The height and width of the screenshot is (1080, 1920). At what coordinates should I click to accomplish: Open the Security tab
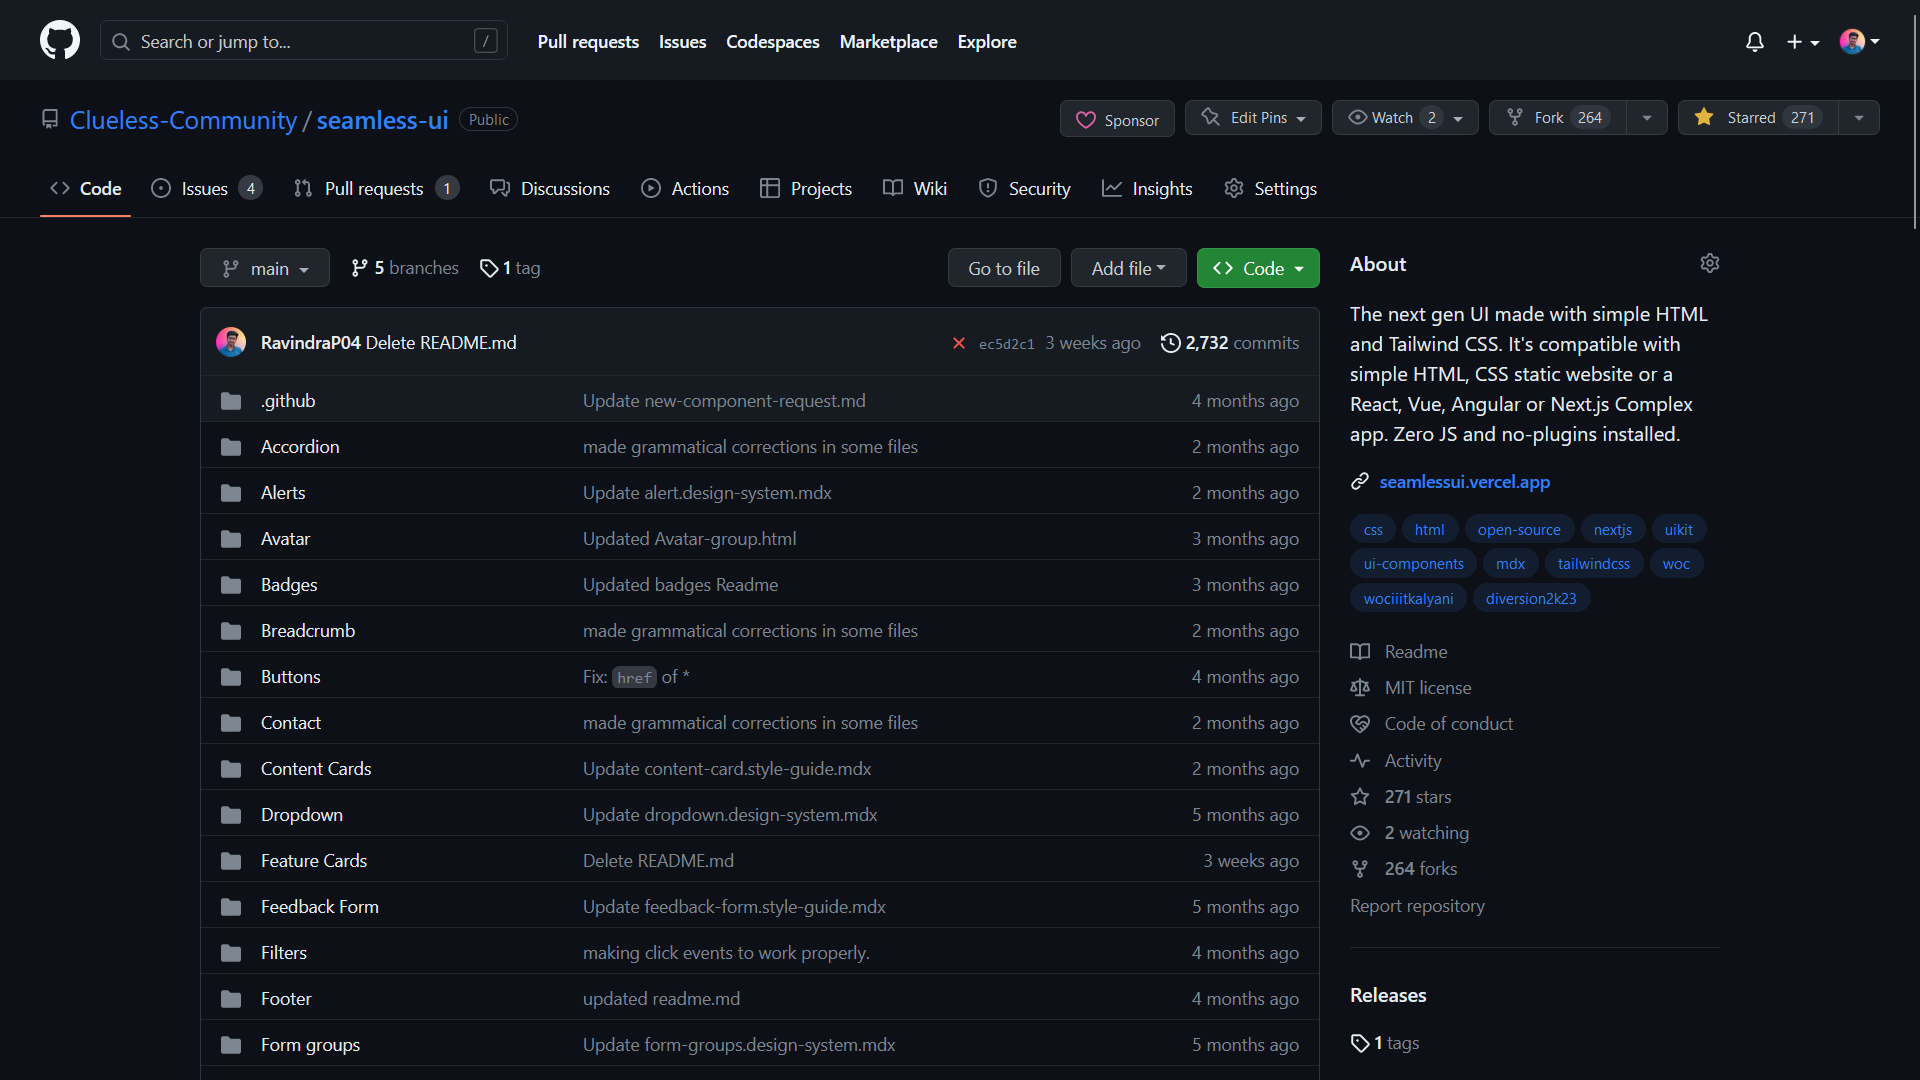(1025, 189)
